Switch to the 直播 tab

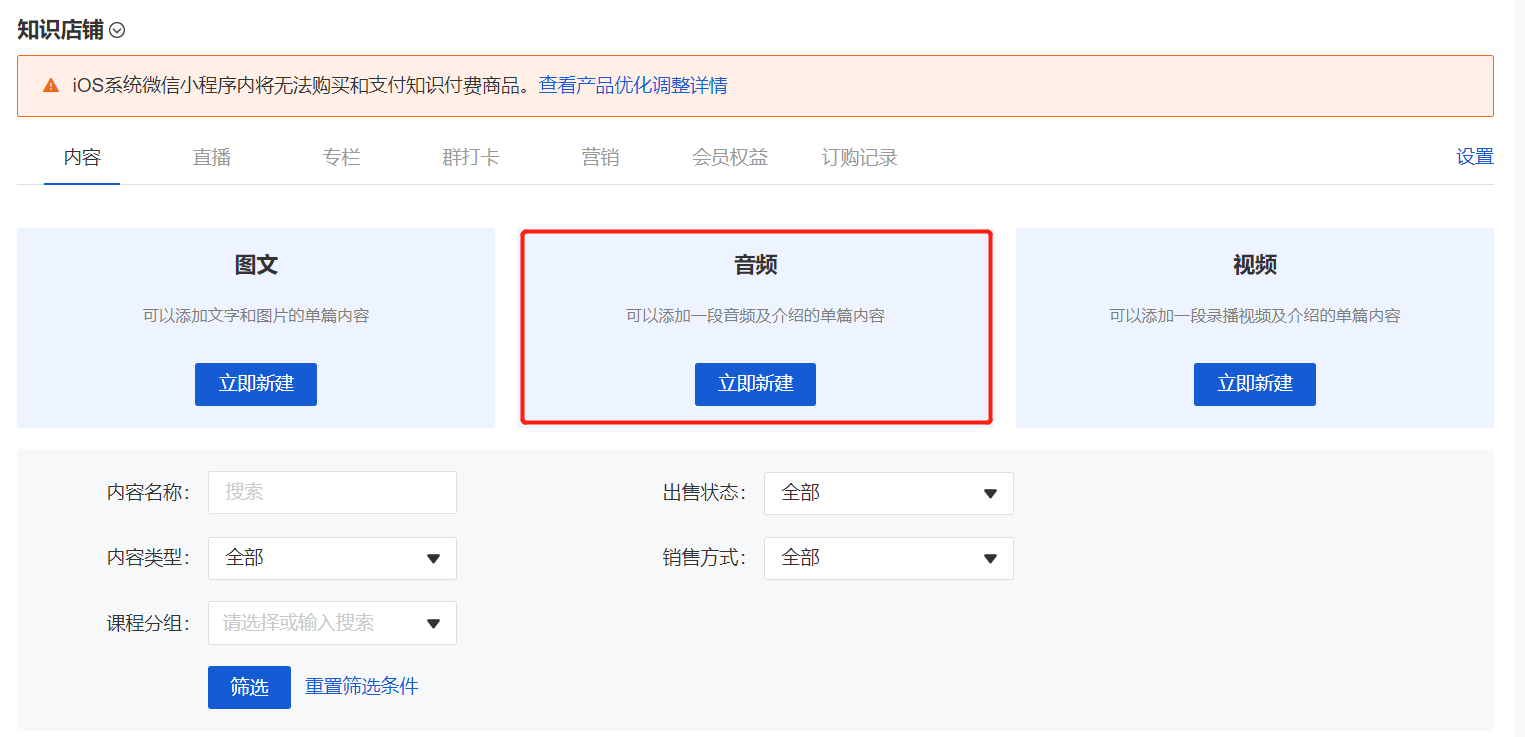[212, 158]
